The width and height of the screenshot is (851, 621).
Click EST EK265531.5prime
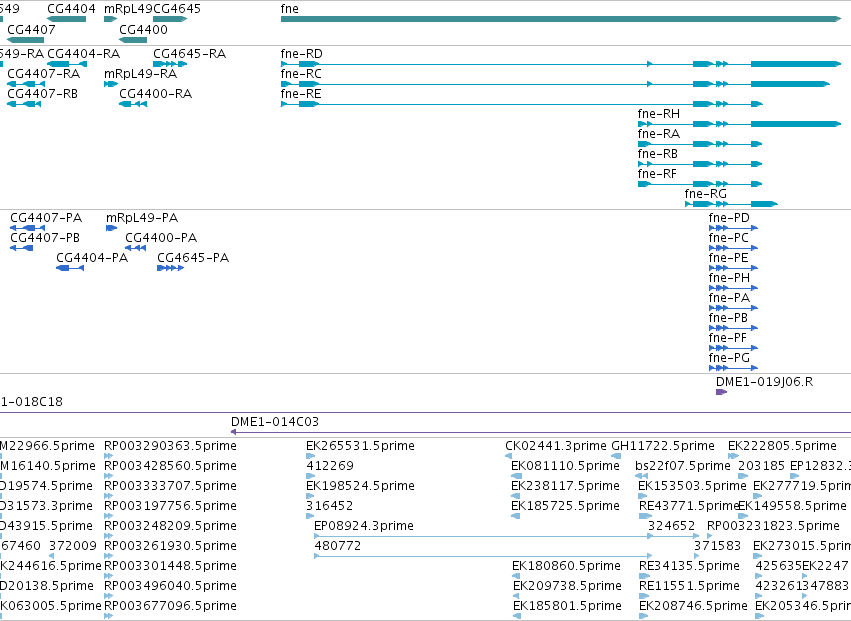[360, 446]
